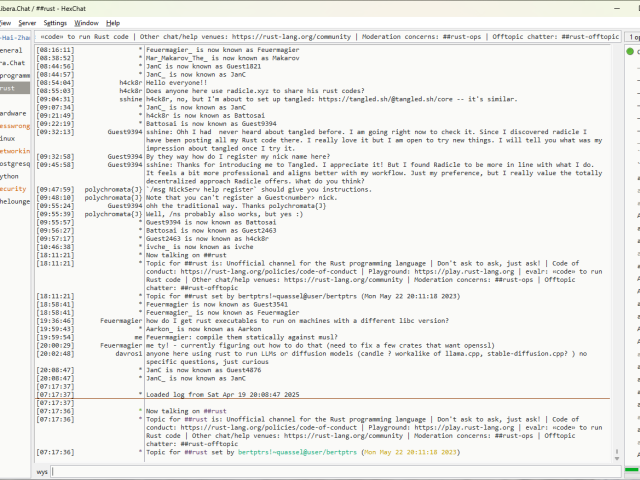Click the ops count label above user list
The height and width of the screenshot is (480, 640).
634,36
